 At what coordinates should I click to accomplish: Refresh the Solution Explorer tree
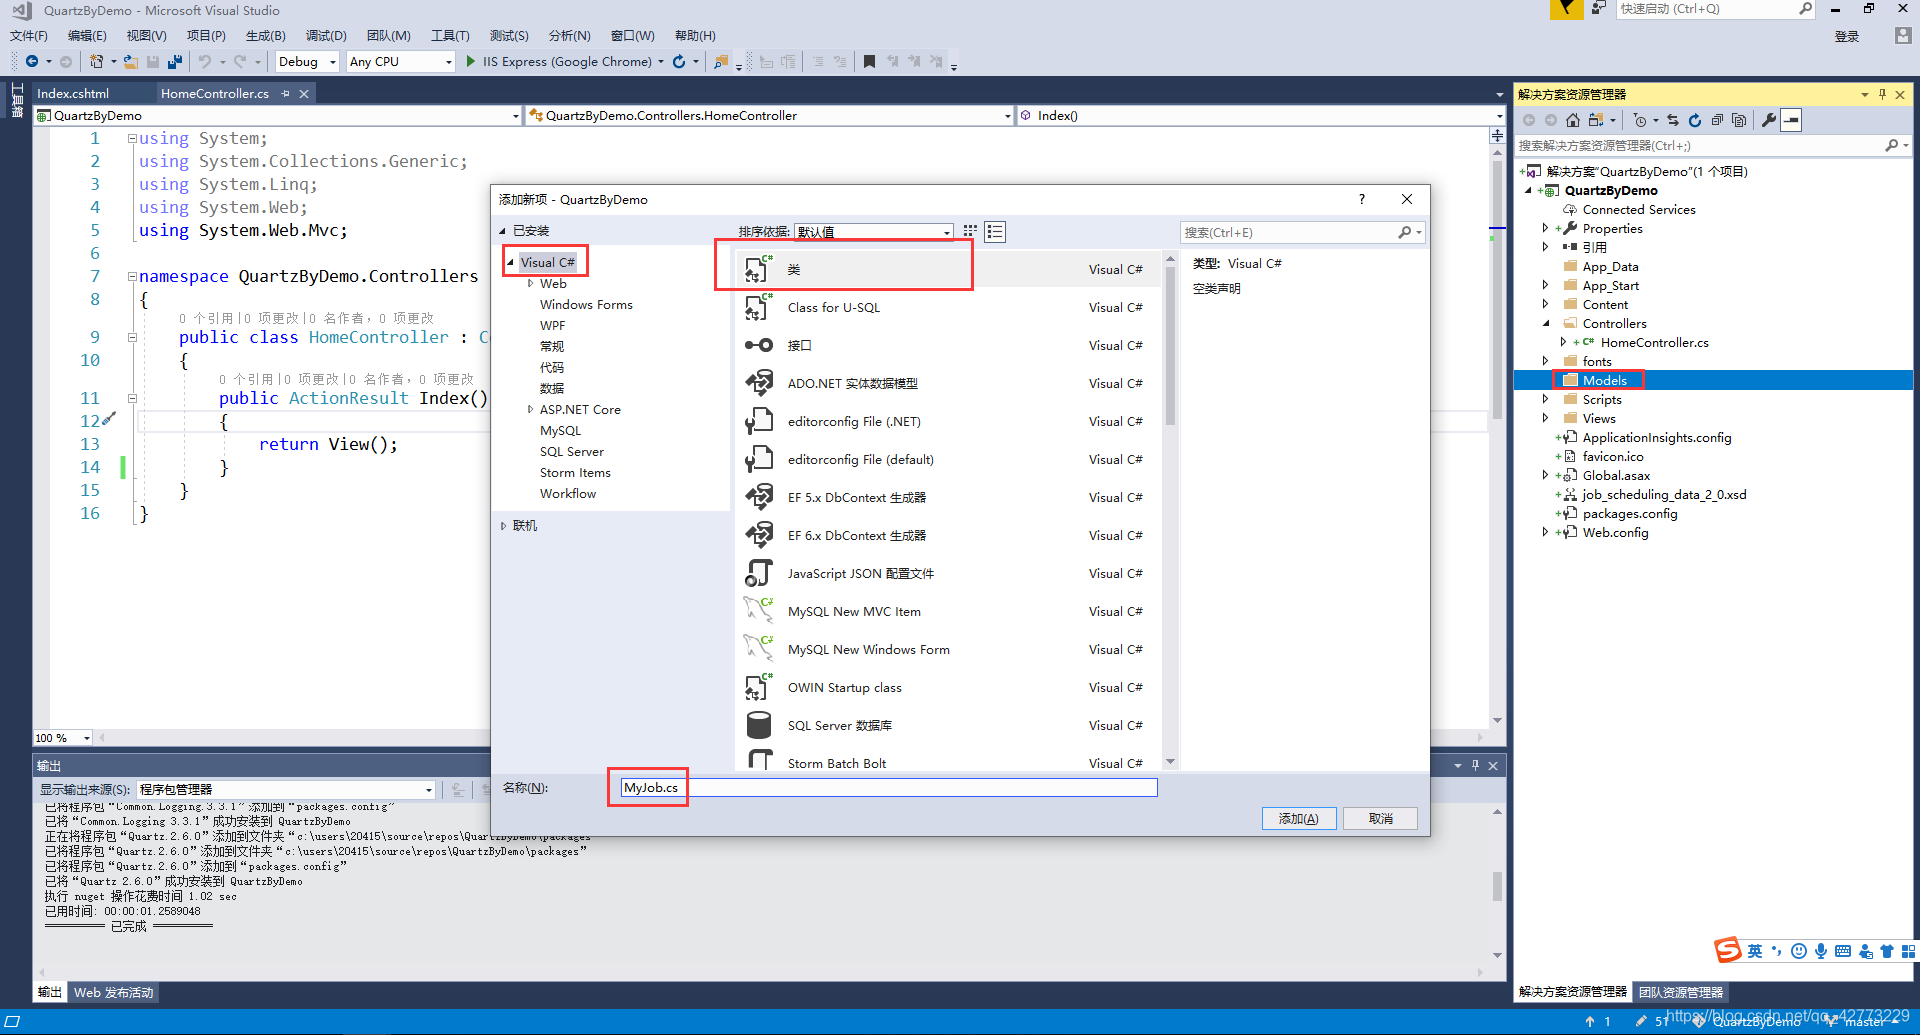(1695, 120)
